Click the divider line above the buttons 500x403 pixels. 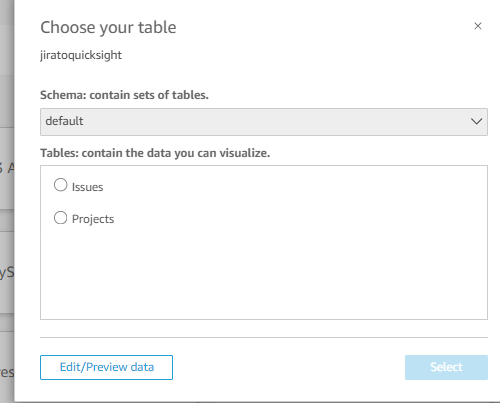coord(264,337)
